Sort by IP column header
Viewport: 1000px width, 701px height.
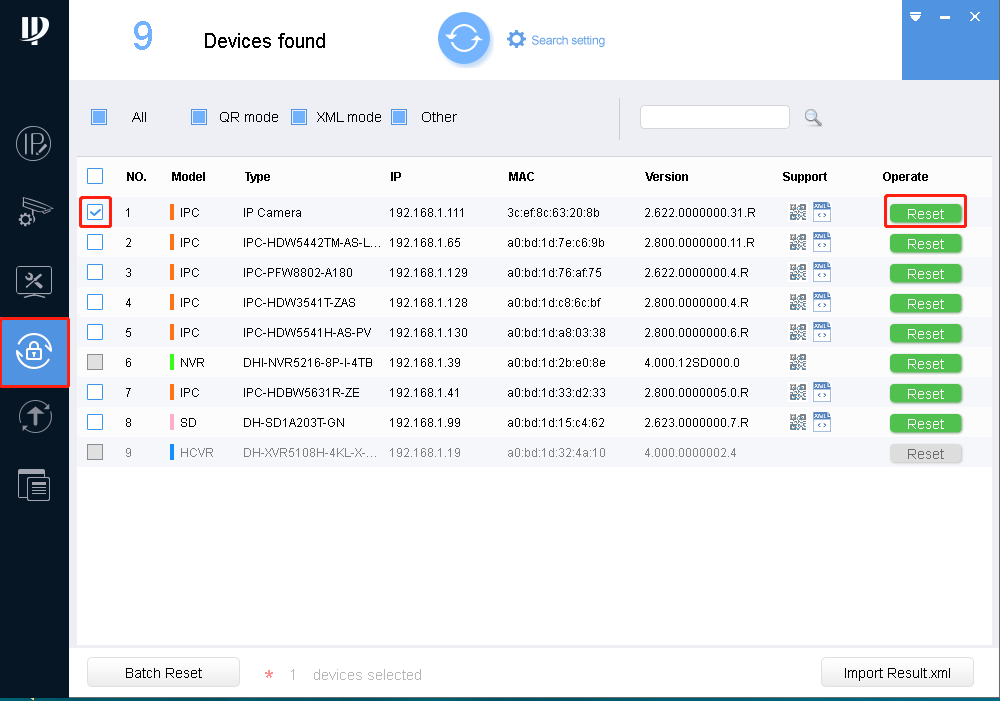(x=395, y=177)
